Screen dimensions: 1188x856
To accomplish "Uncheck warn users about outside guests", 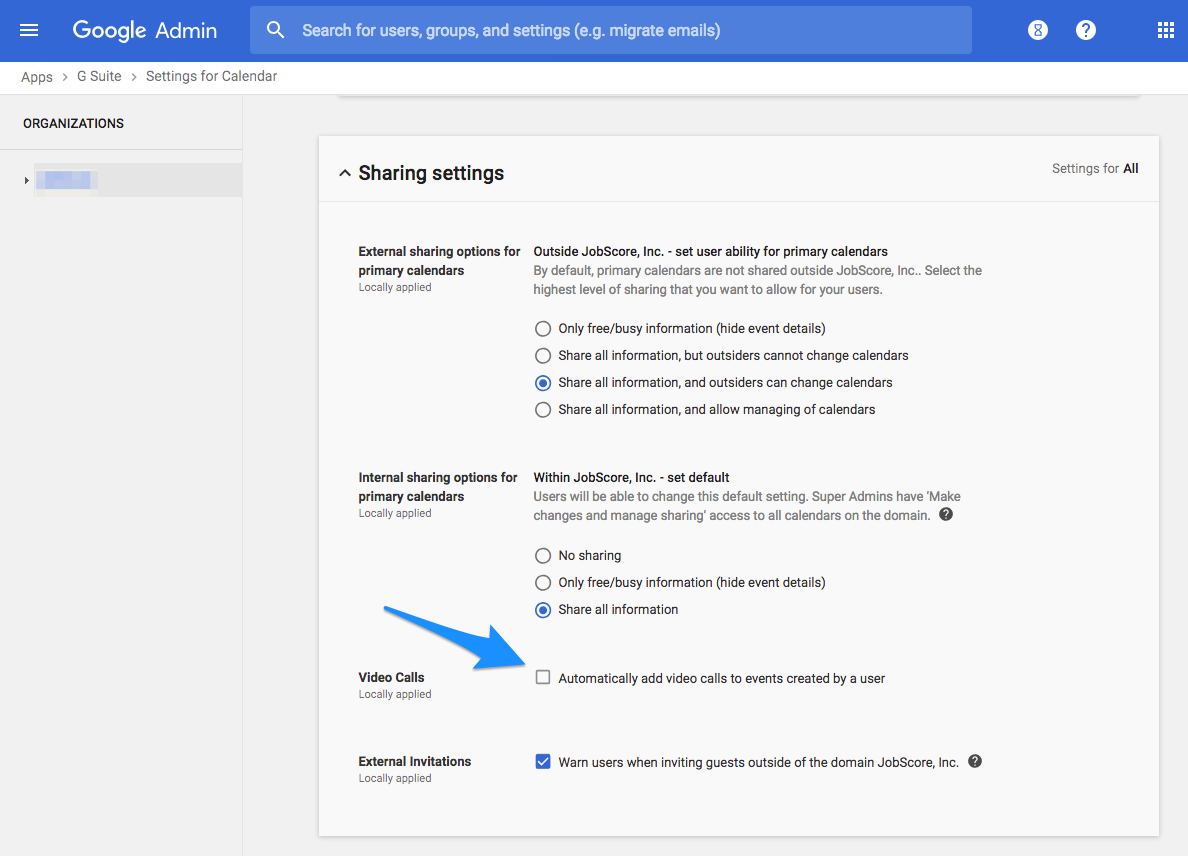I will pos(542,761).
